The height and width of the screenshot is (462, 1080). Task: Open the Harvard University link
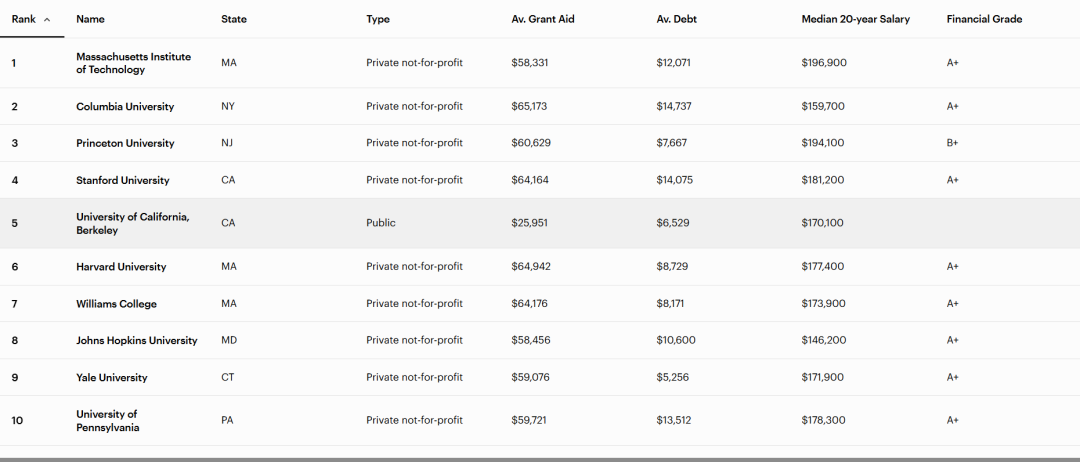(x=121, y=267)
